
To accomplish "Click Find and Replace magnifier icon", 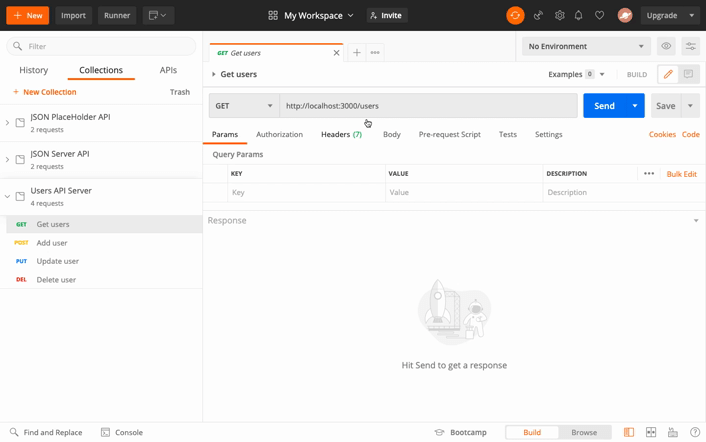I will click(14, 432).
